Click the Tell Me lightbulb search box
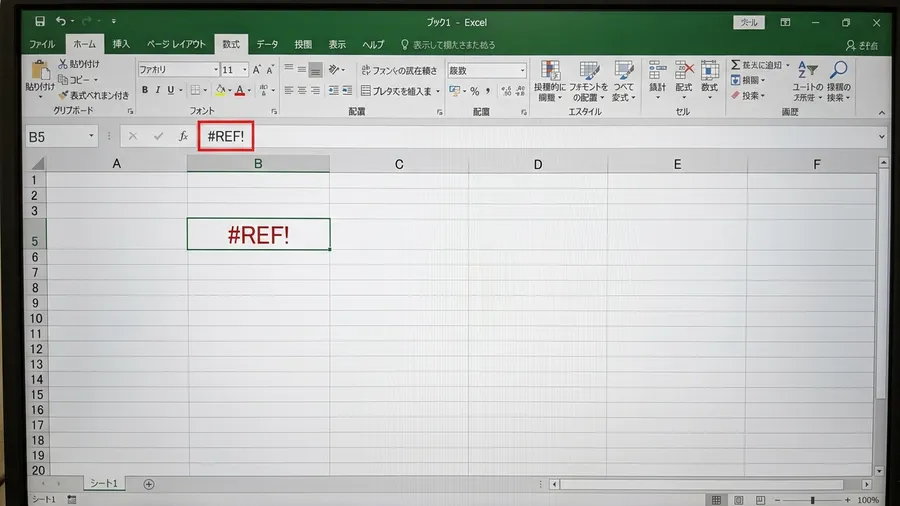The image size is (900, 506). [x=448, y=45]
